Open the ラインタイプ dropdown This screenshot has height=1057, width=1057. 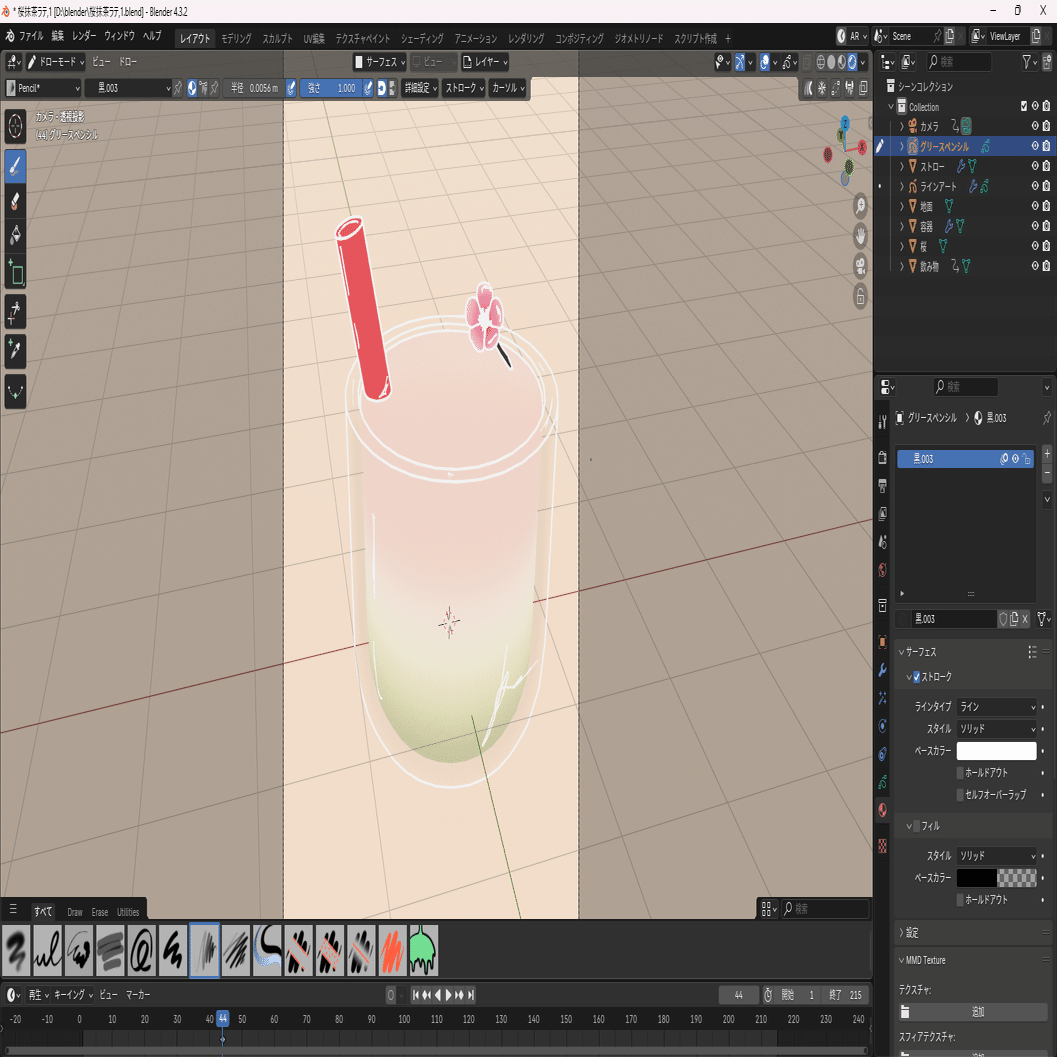(996, 706)
